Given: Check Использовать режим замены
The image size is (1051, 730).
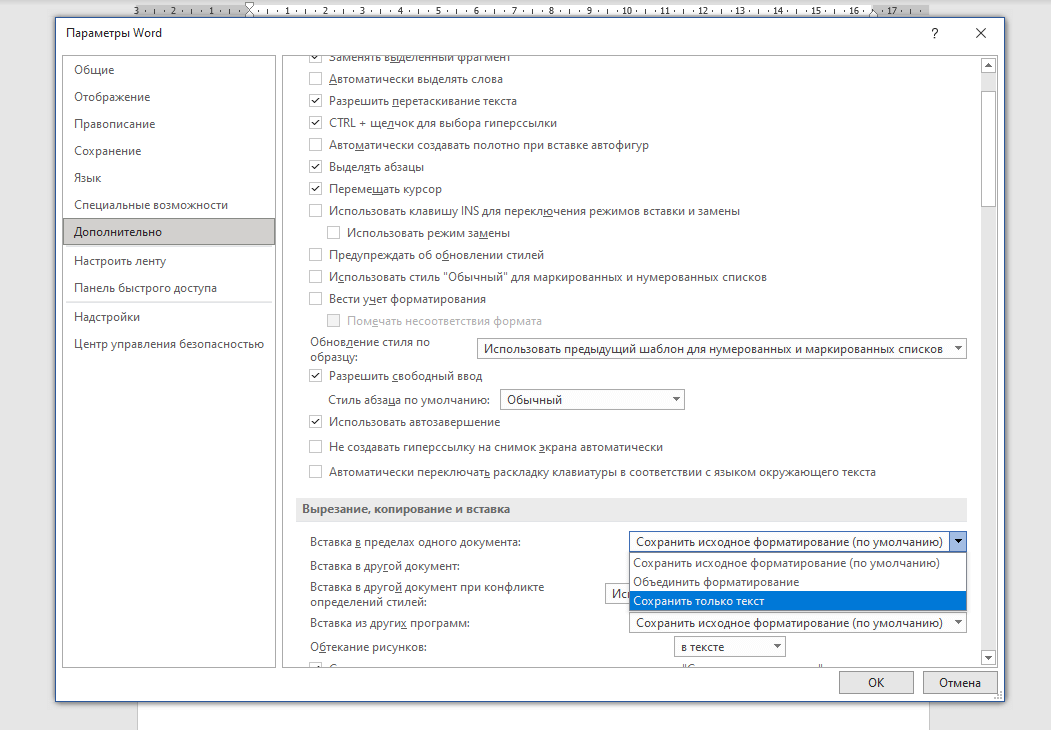Looking at the screenshot, I should pos(333,233).
